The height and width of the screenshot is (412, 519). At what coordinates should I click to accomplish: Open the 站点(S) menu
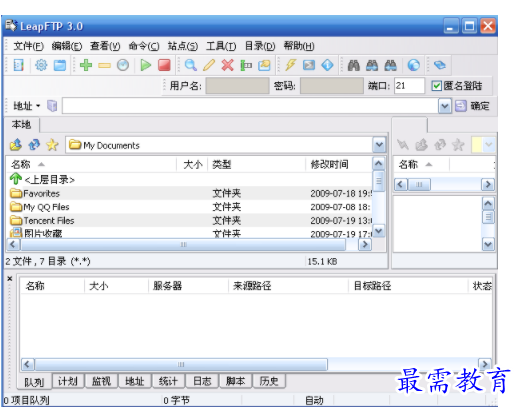click(x=183, y=46)
